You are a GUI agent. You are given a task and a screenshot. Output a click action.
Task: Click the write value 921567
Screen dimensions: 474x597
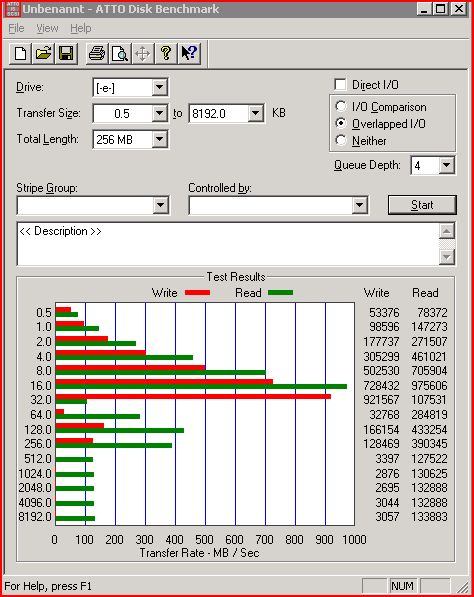(x=381, y=400)
